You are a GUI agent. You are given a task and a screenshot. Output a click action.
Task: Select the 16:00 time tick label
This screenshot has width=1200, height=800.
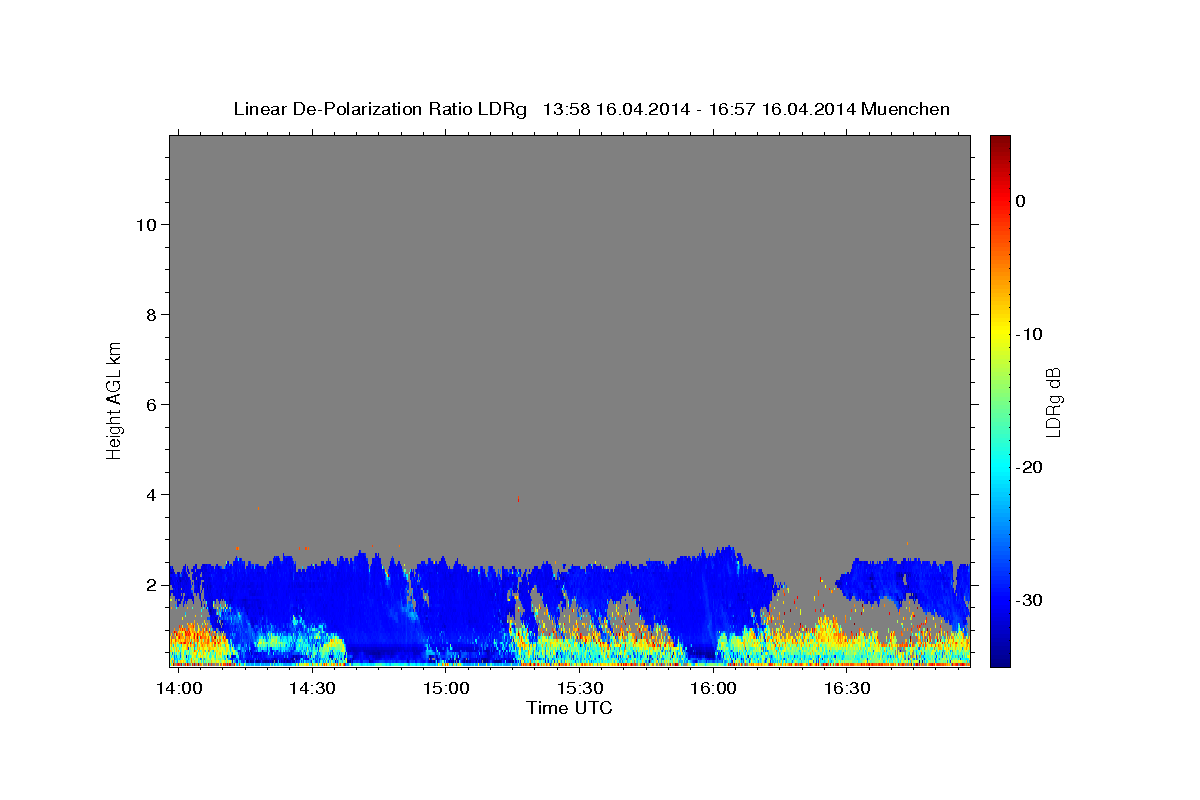click(x=713, y=688)
